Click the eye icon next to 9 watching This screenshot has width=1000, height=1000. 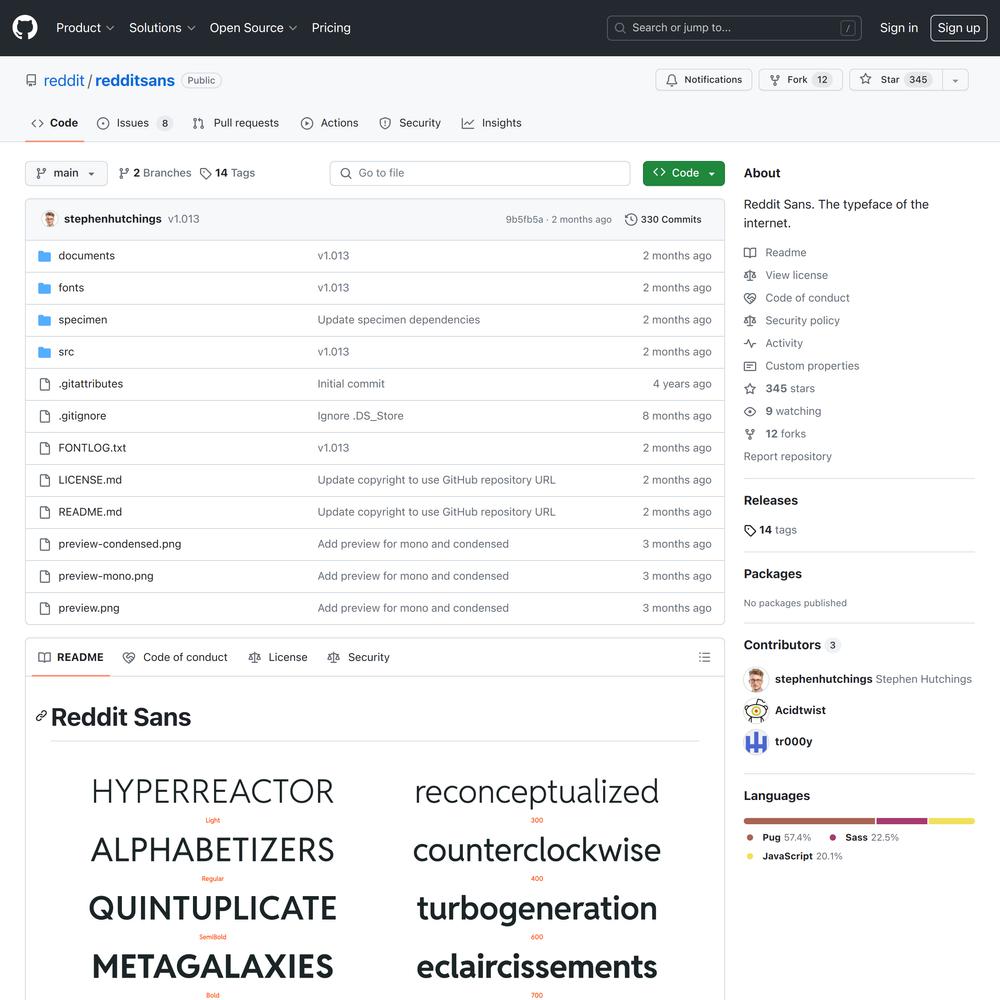click(x=750, y=411)
